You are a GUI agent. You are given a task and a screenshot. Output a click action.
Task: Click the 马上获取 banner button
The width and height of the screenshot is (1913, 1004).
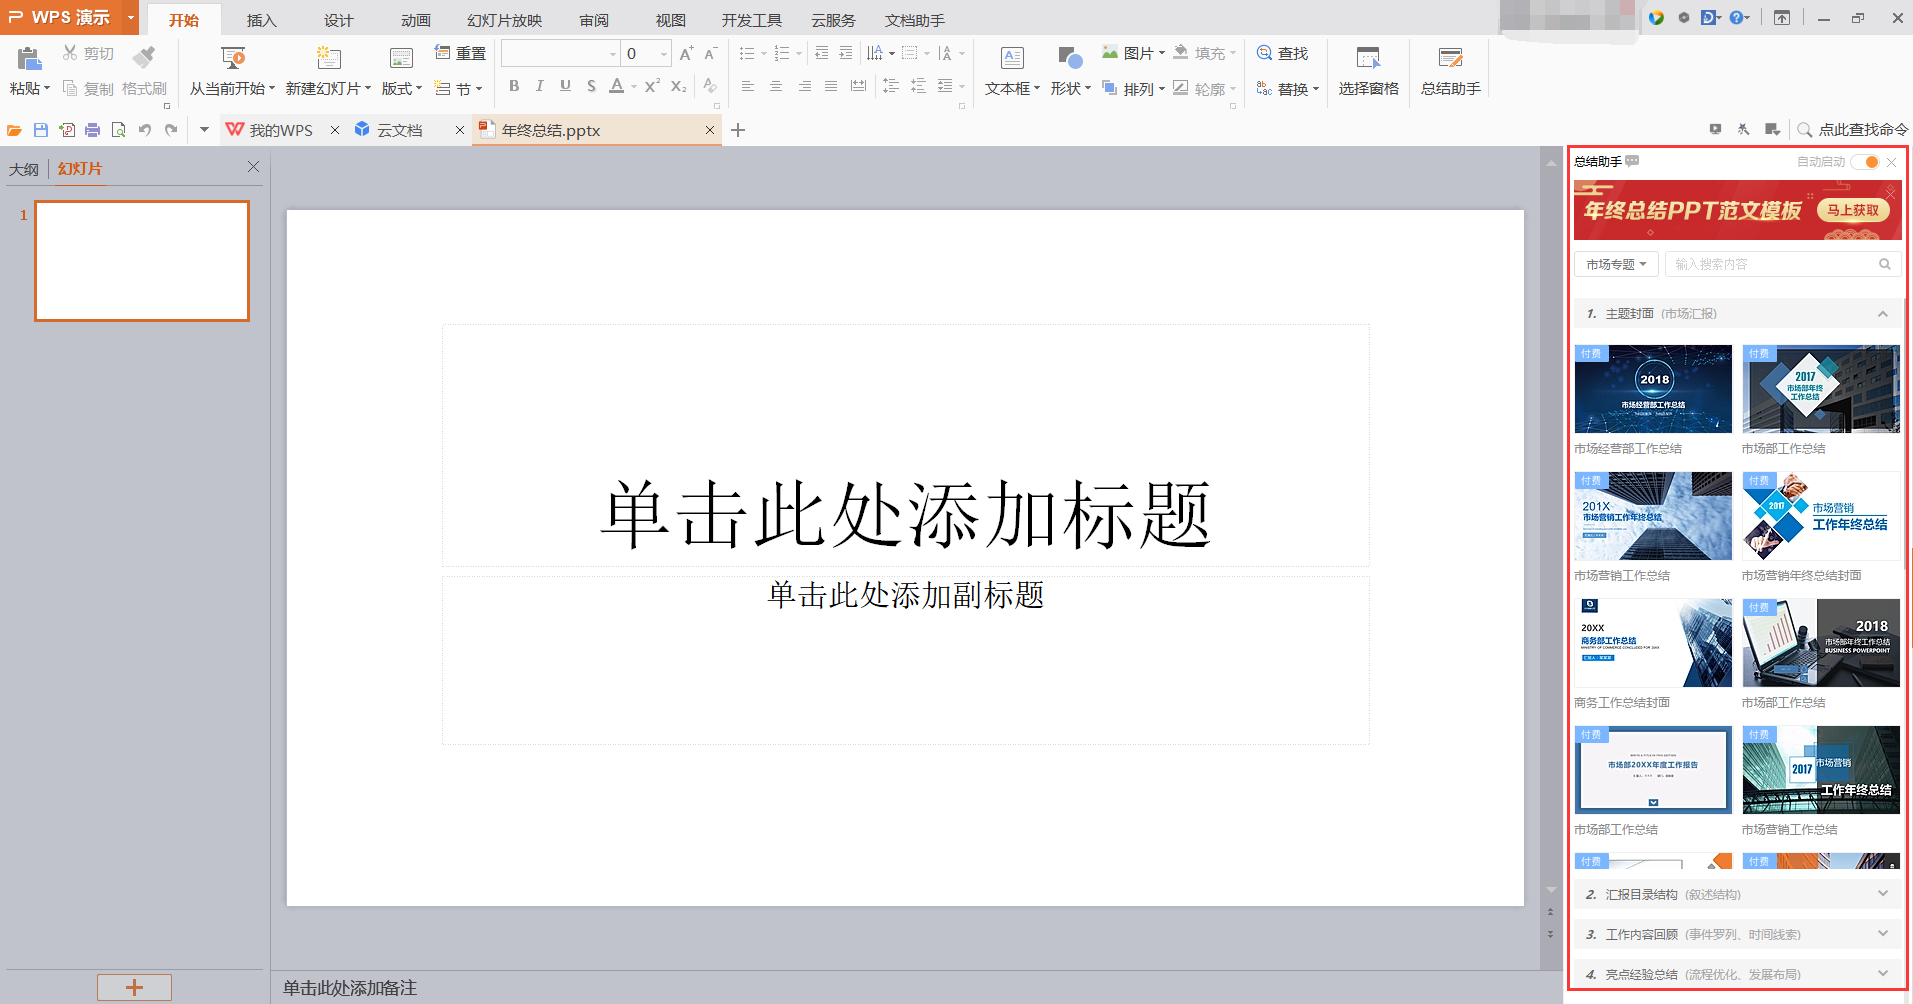pos(1852,210)
